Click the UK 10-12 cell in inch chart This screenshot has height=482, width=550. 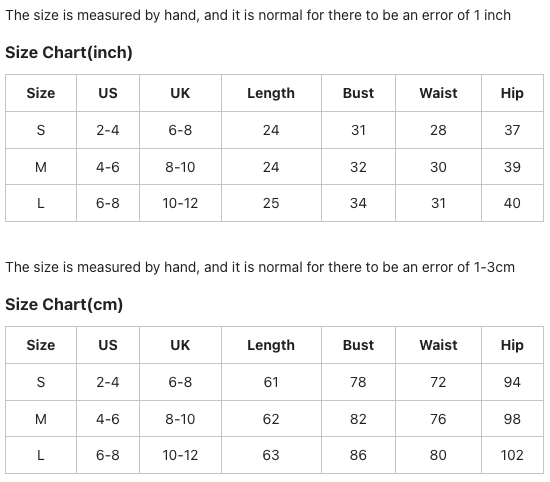point(180,203)
